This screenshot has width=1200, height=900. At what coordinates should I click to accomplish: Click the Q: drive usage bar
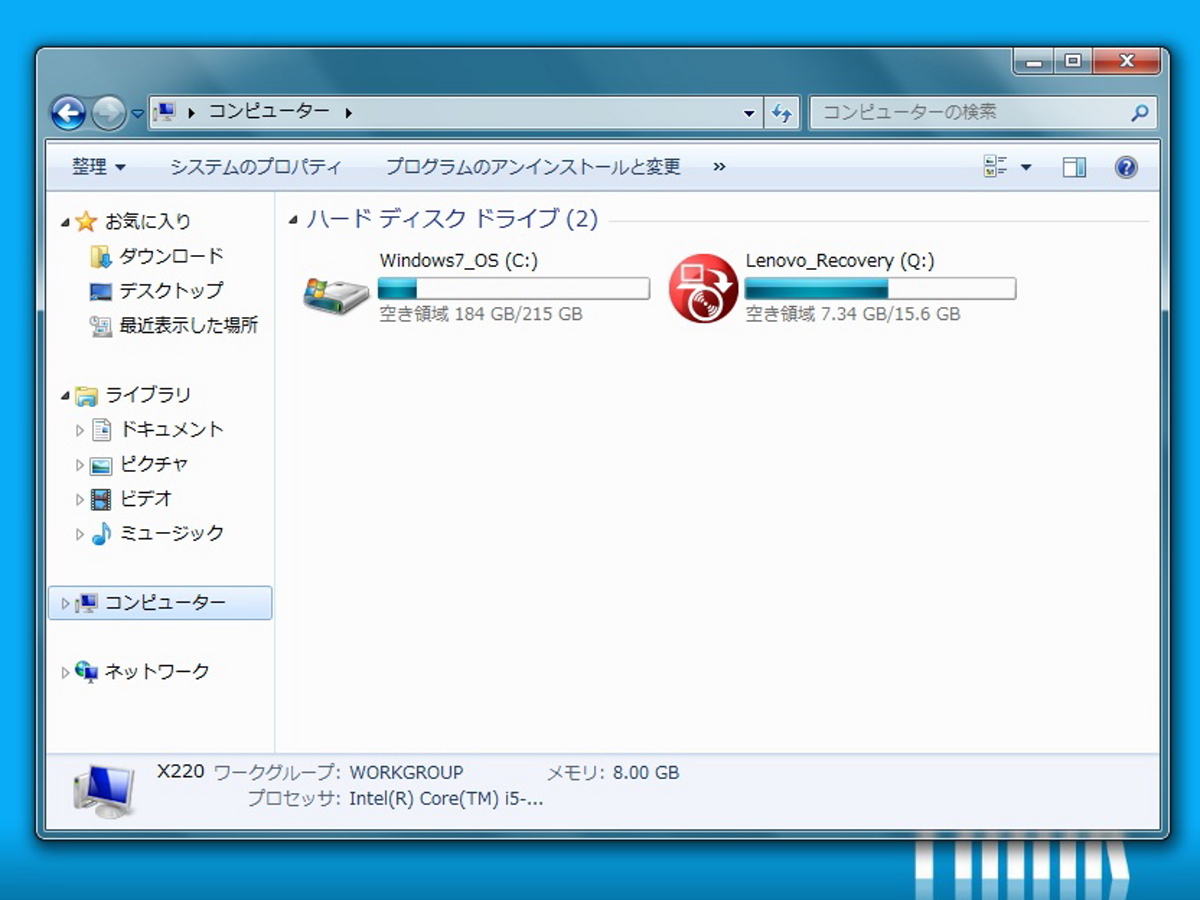click(880, 289)
